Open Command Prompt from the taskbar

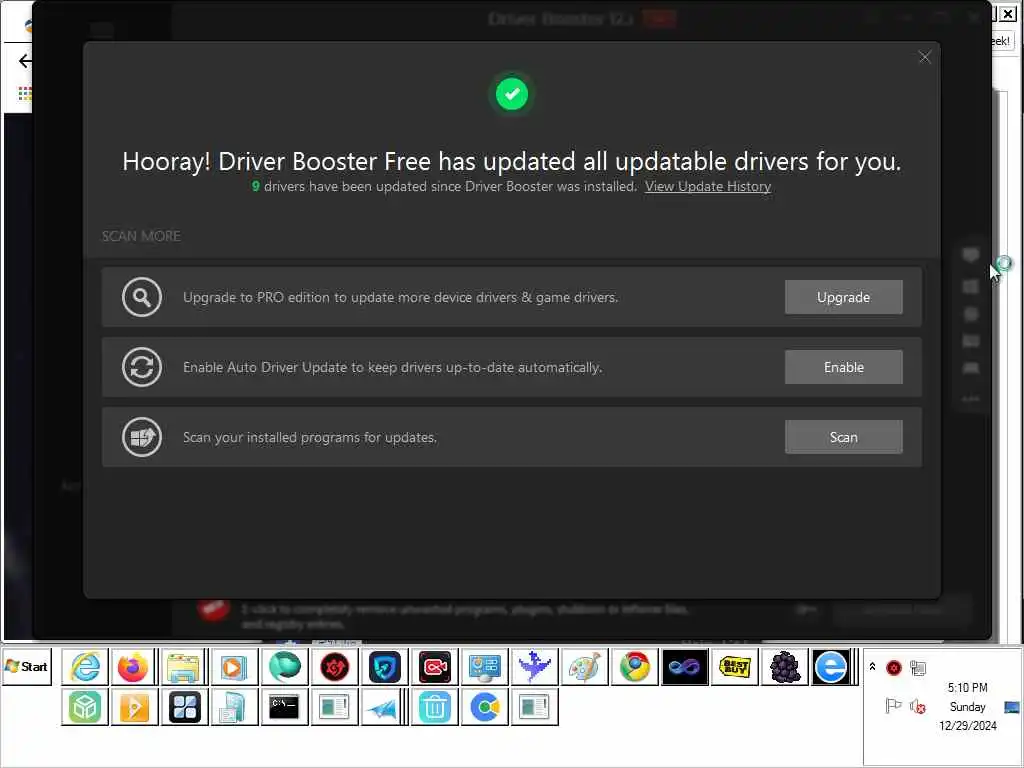[x=284, y=707]
